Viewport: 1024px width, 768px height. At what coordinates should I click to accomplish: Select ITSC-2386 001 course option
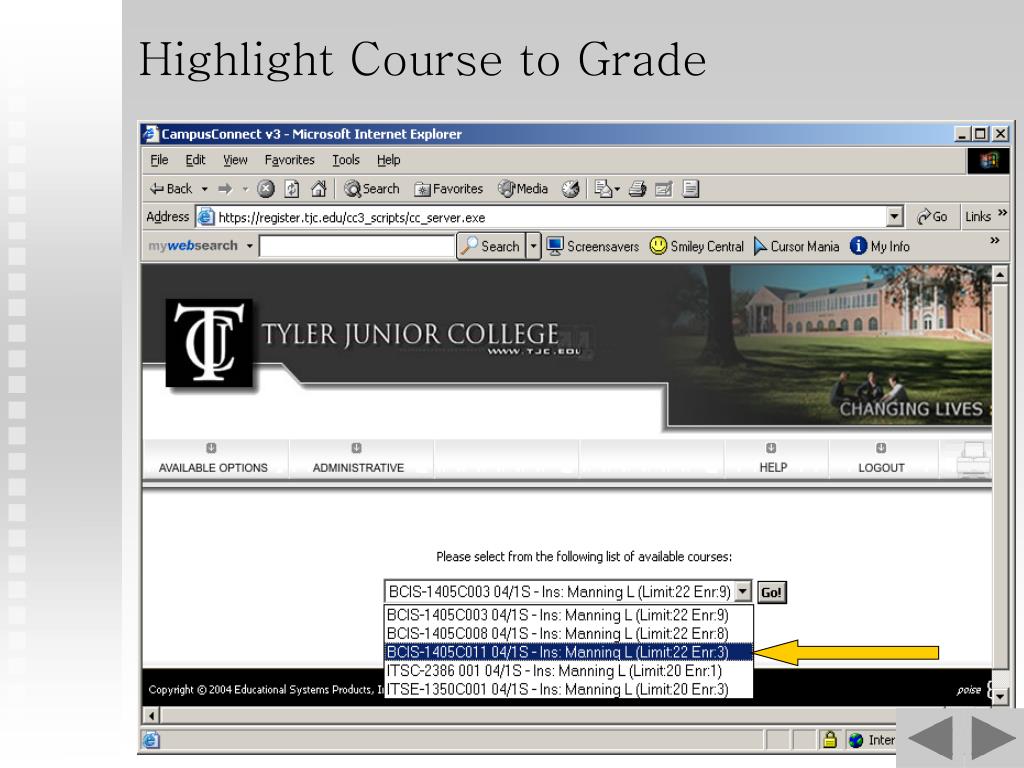pyautogui.click(x=568, y=671)
